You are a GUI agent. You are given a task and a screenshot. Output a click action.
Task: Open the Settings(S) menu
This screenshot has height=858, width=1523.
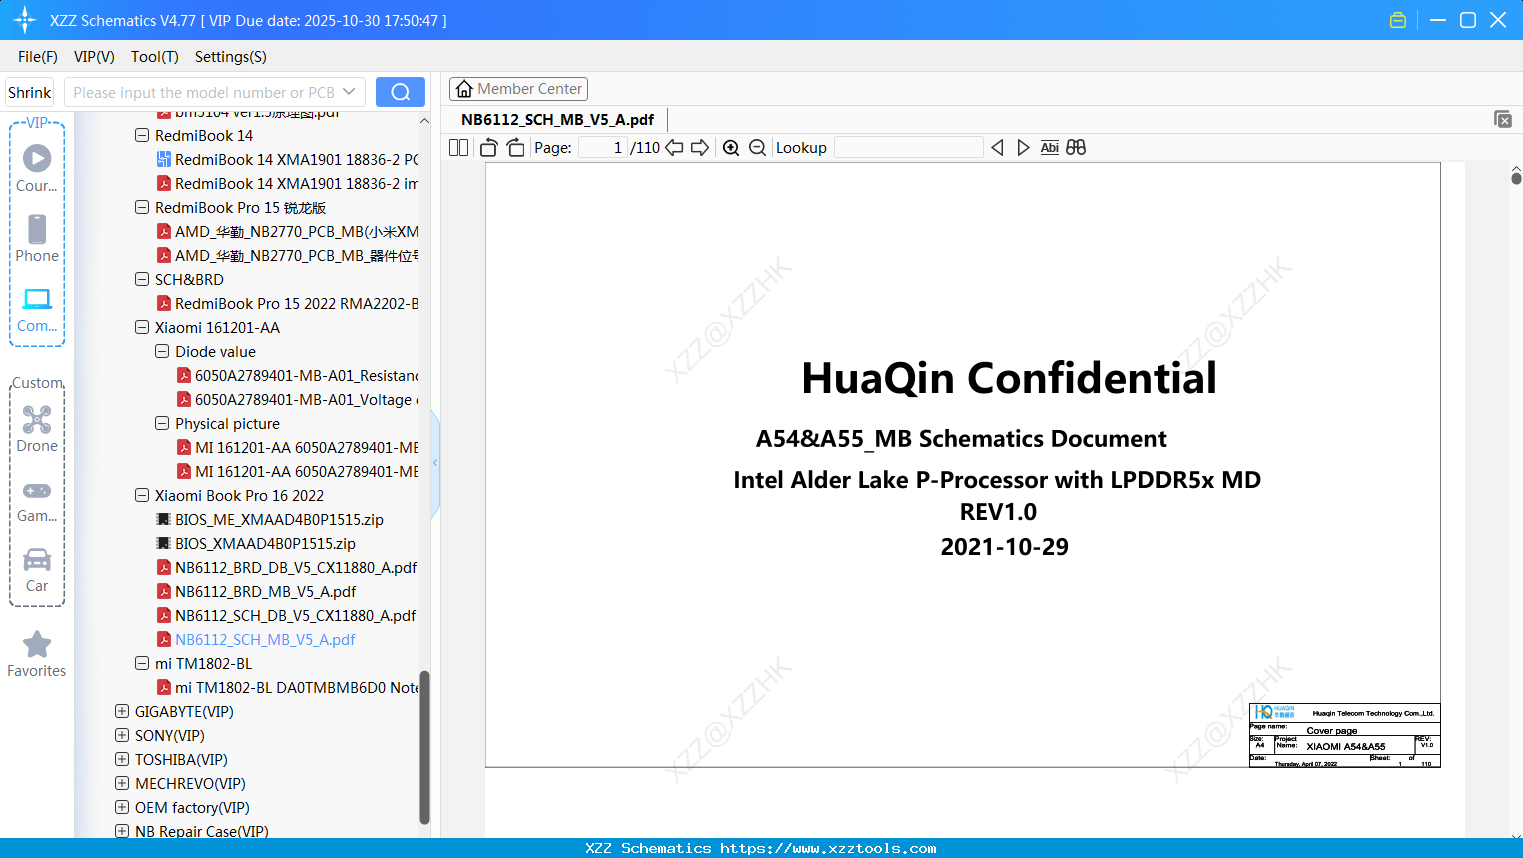click(231, 57)
